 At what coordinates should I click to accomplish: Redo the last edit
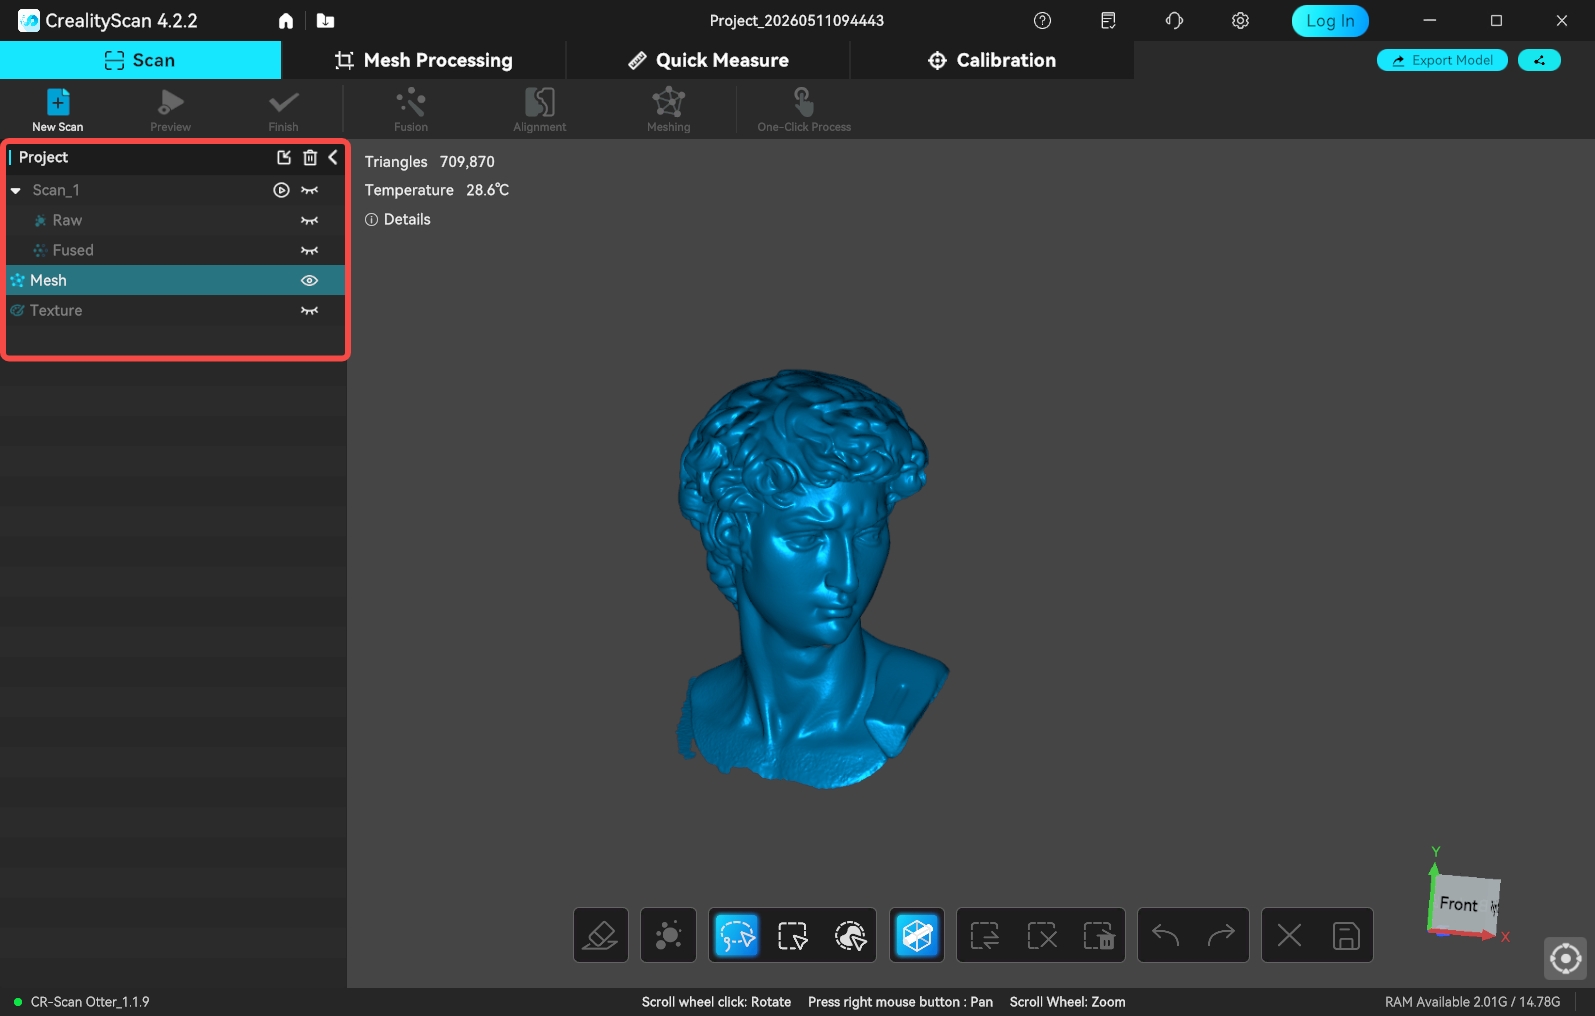click(x=1222, y=935)
